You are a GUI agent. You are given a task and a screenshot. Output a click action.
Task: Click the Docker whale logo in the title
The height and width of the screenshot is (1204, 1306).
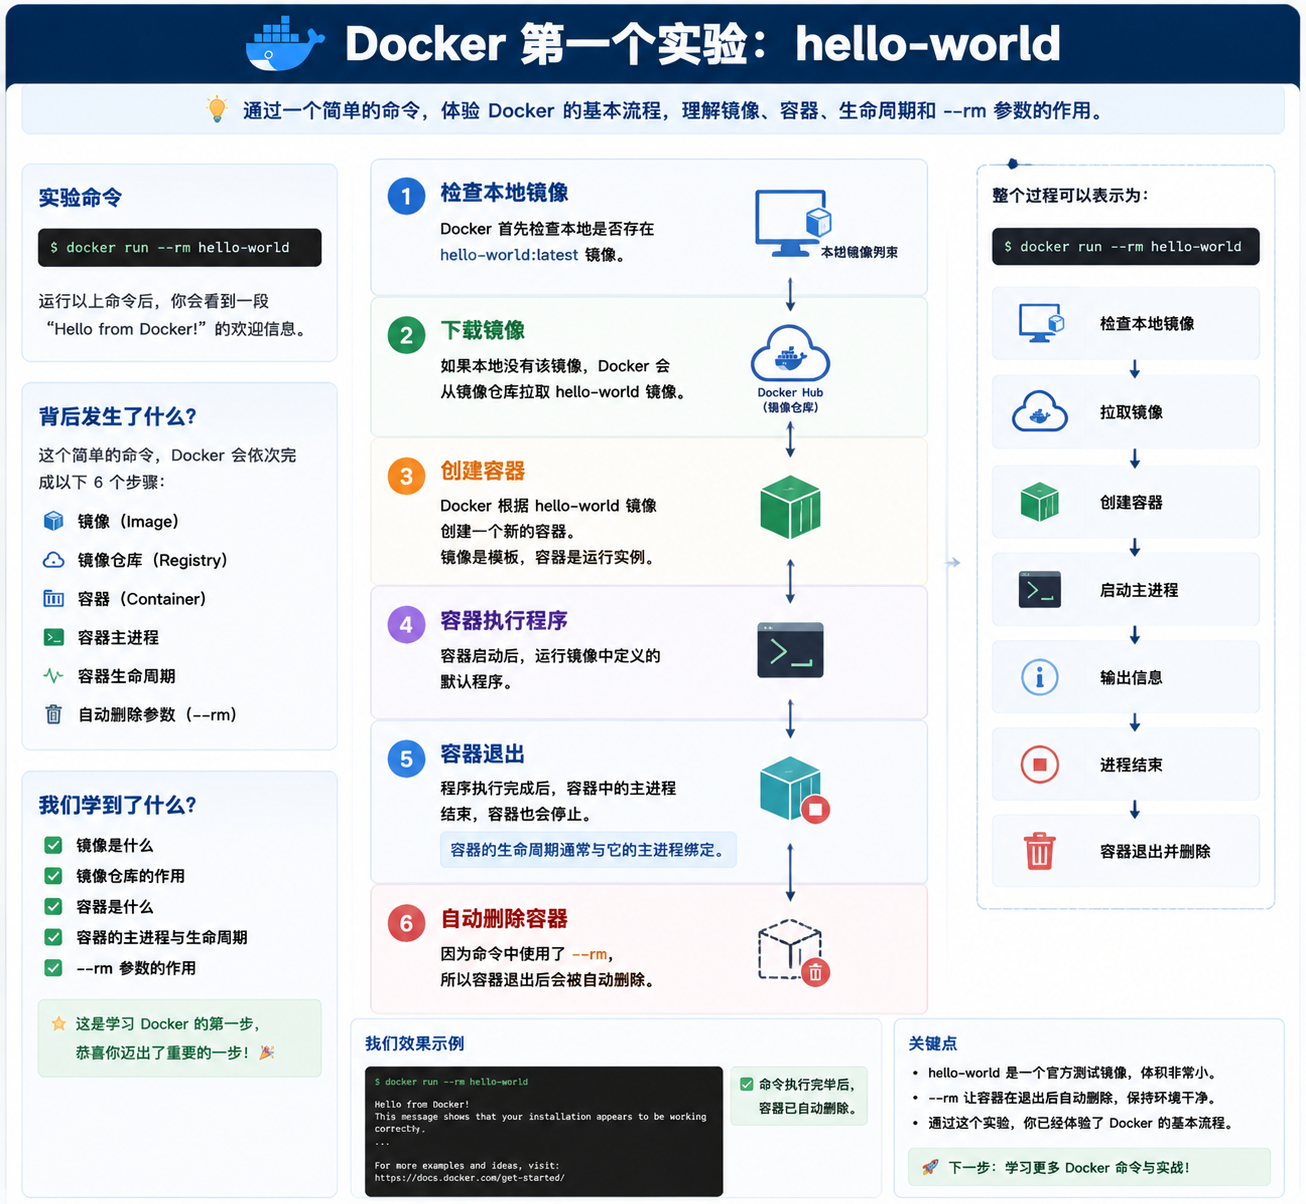point(285,44)
